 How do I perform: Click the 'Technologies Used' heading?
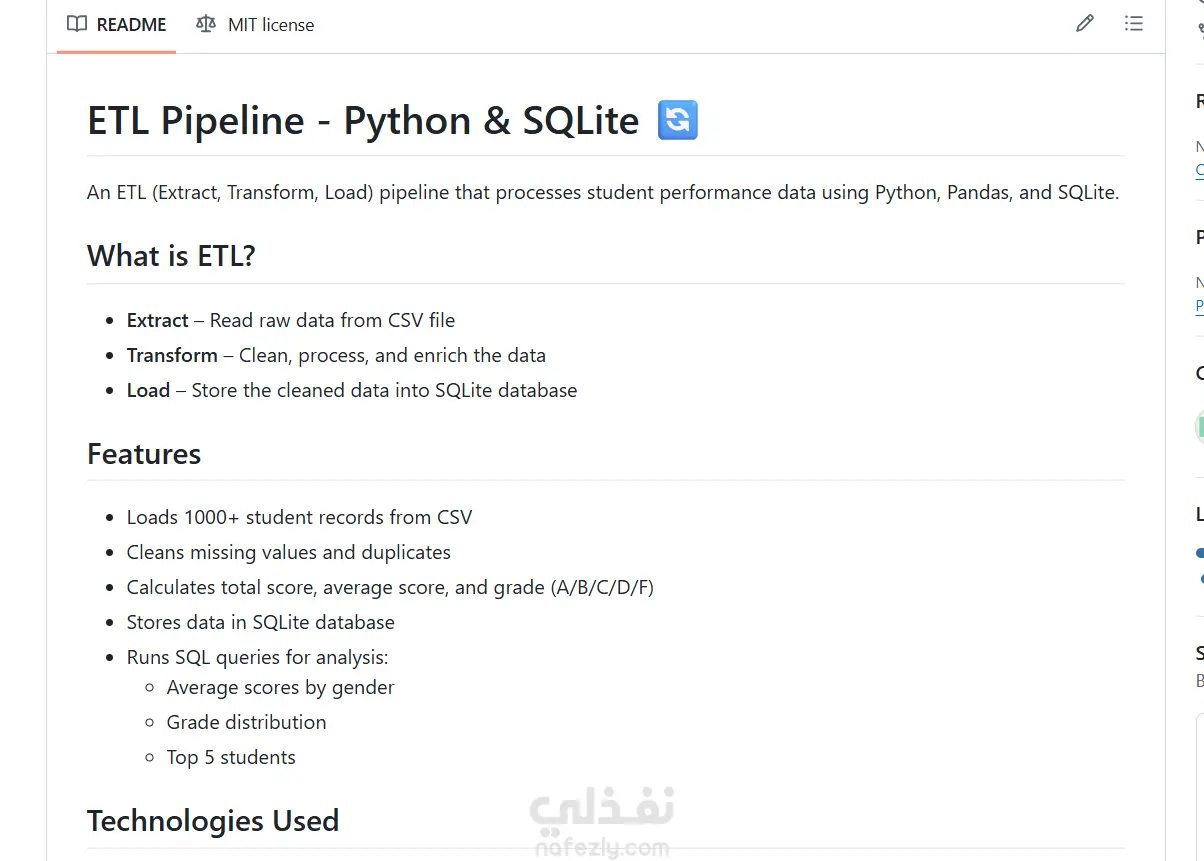pos(213,821)
